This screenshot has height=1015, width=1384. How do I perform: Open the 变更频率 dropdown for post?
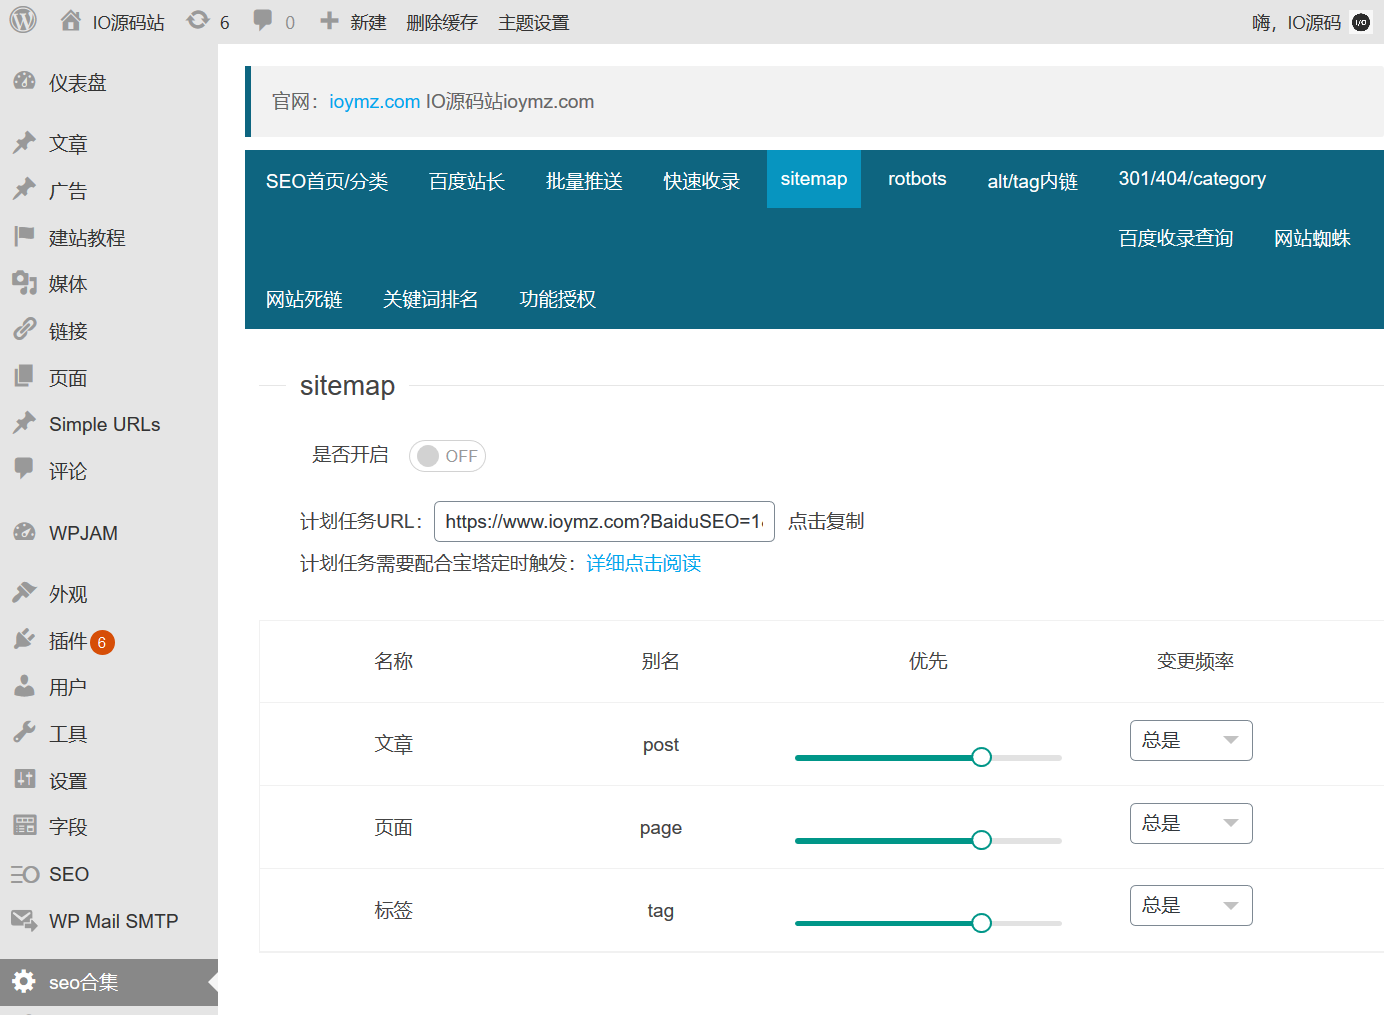point(1191,740)
